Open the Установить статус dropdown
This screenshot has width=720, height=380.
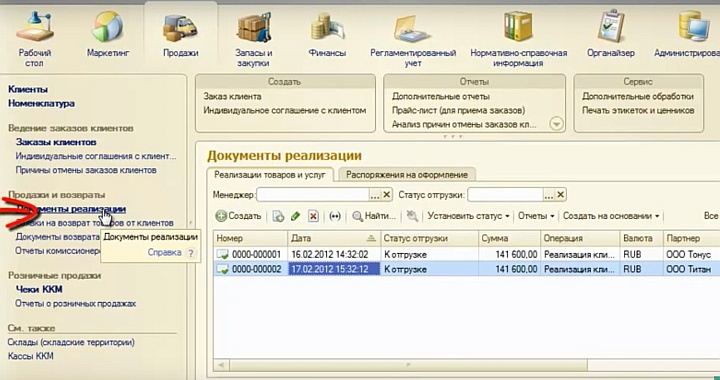tap(468, 216)
